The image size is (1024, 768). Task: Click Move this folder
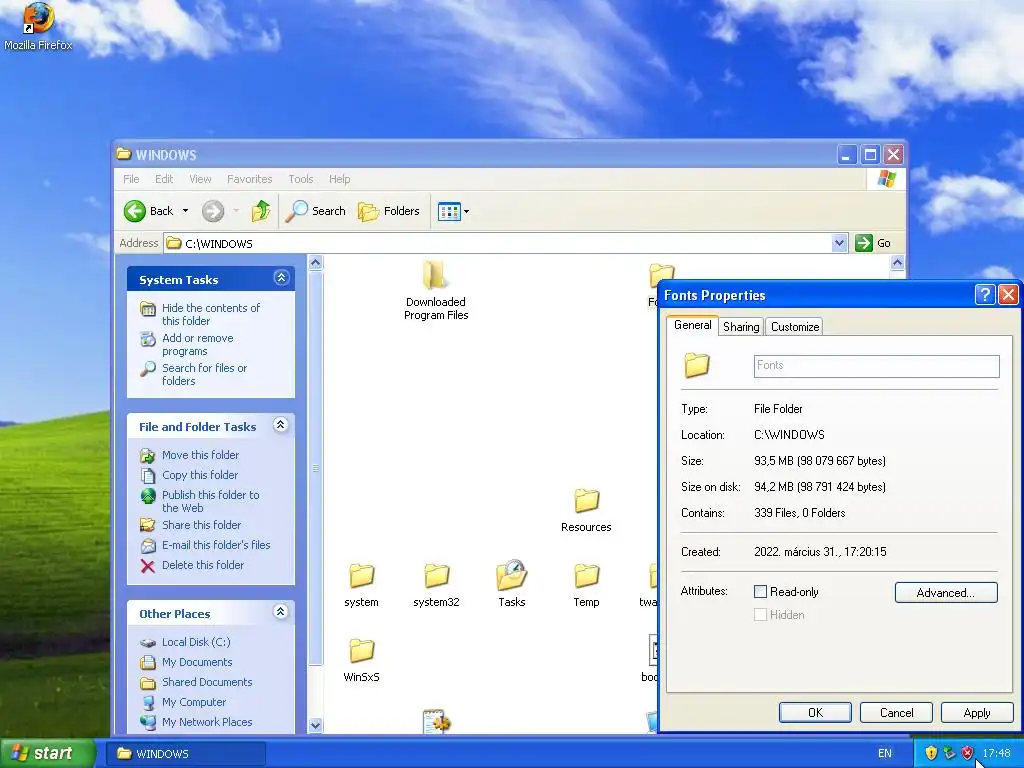(200, 455)
